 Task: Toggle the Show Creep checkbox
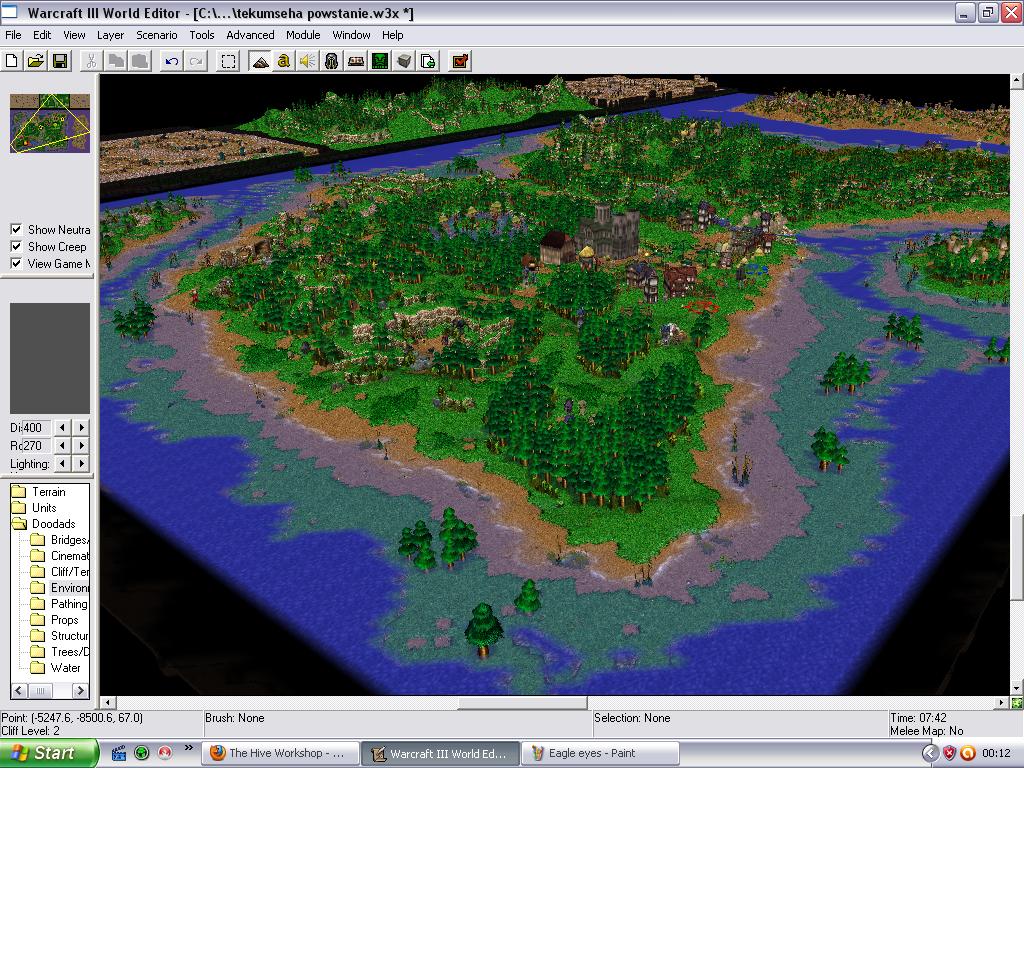pos(16,246)
